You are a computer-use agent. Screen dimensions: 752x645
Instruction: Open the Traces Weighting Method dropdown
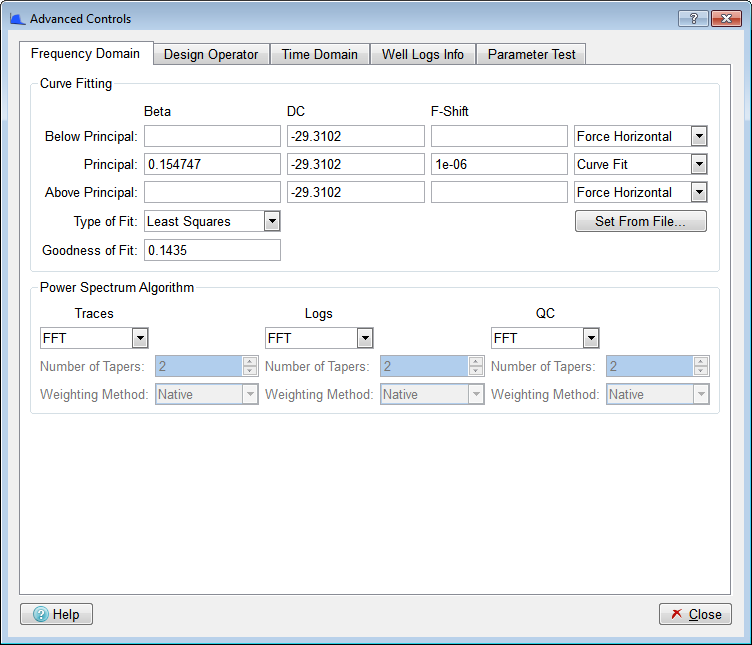(x=207, y=394)
